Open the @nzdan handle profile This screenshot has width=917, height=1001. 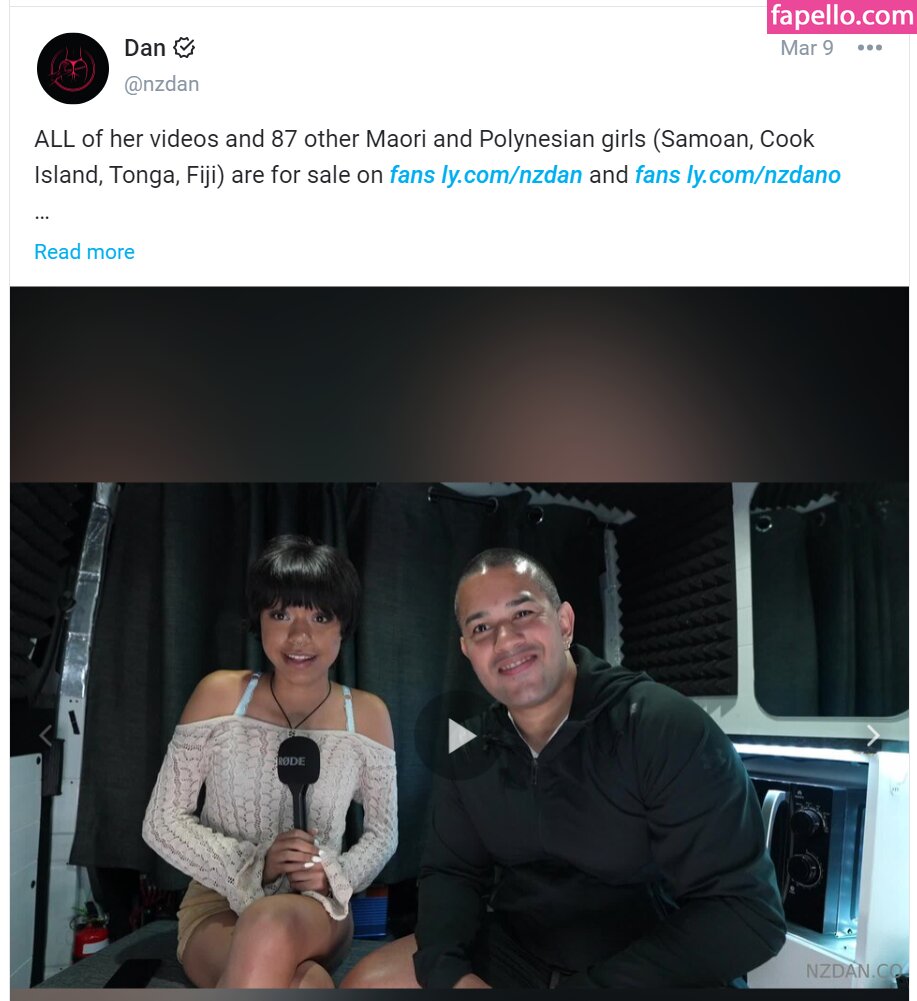162,84
